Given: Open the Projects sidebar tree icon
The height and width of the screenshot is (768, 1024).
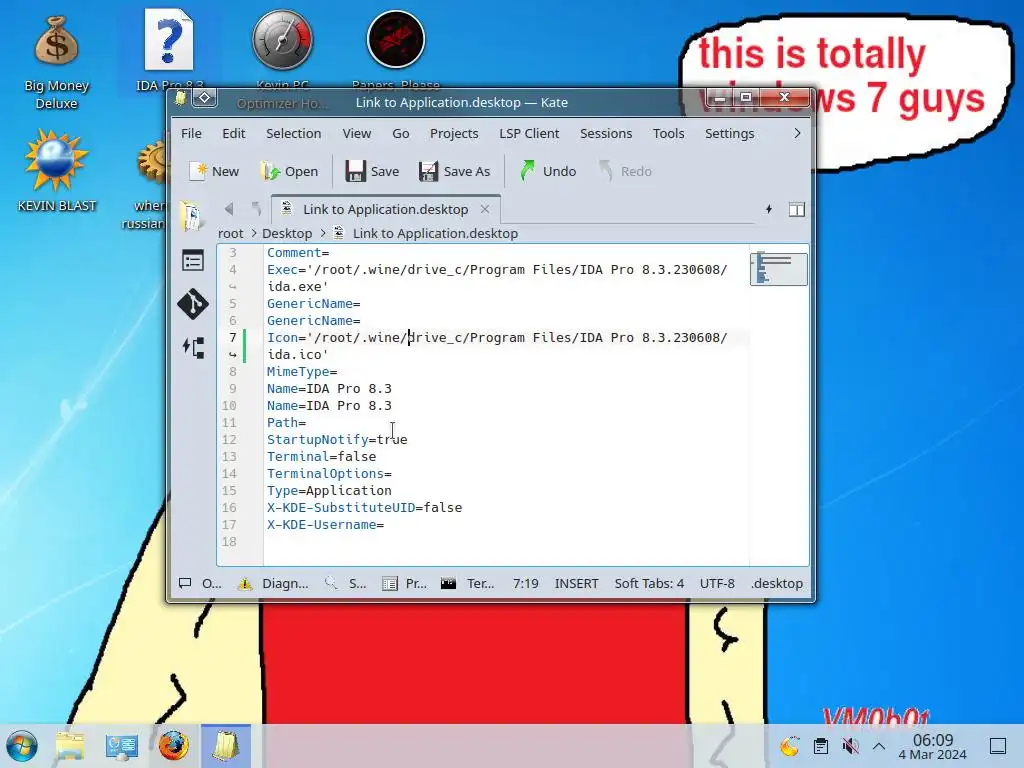Looking at the screenshot, I should (x=193, y=347).
